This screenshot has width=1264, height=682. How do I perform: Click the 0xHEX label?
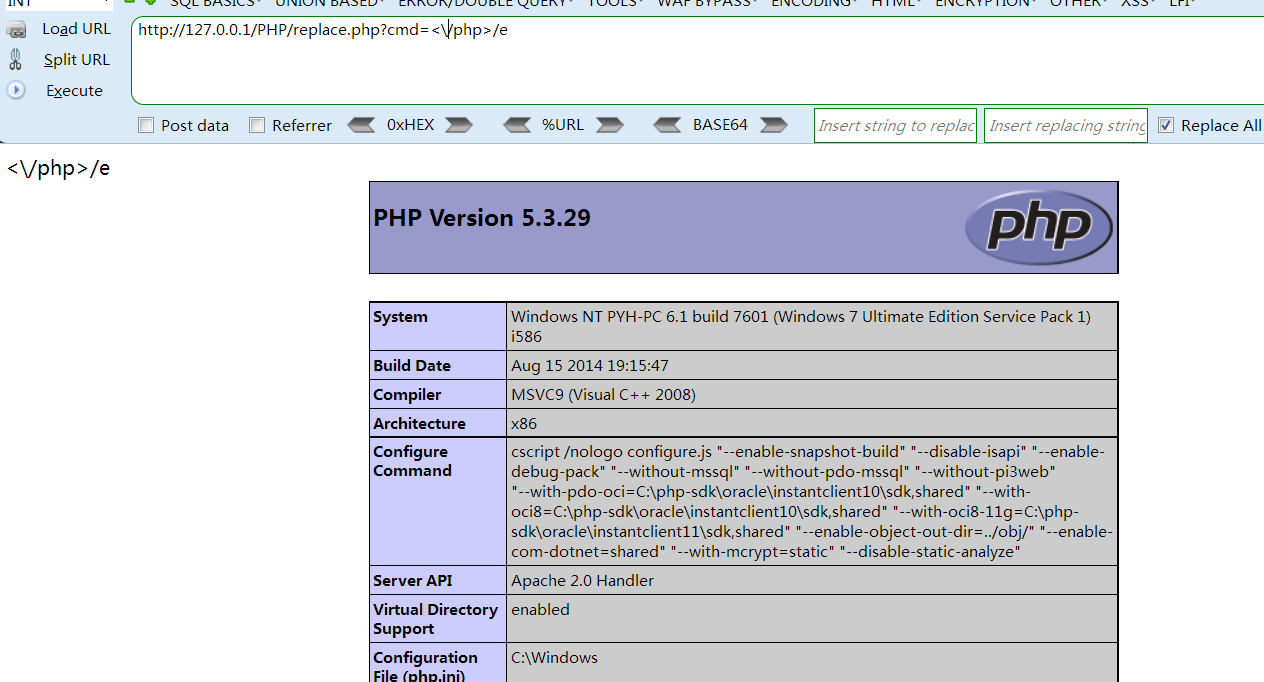click(x=410, y=125)
